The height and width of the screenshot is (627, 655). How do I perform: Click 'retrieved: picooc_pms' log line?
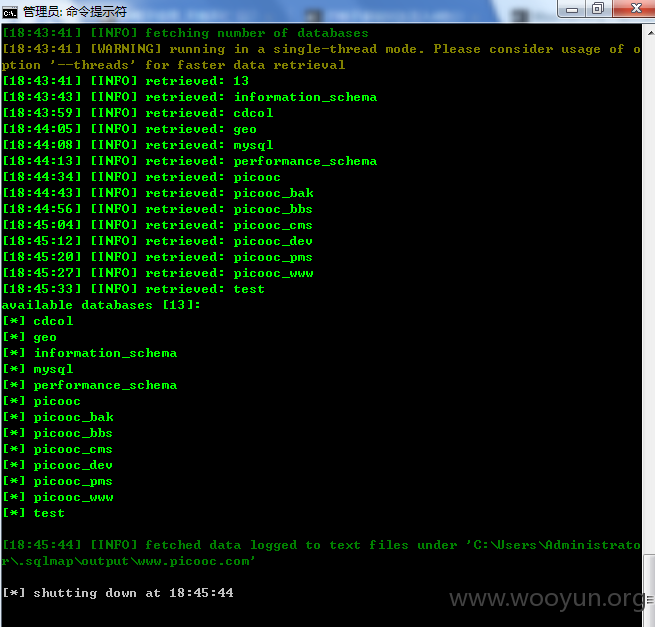(x=157, y=257)
